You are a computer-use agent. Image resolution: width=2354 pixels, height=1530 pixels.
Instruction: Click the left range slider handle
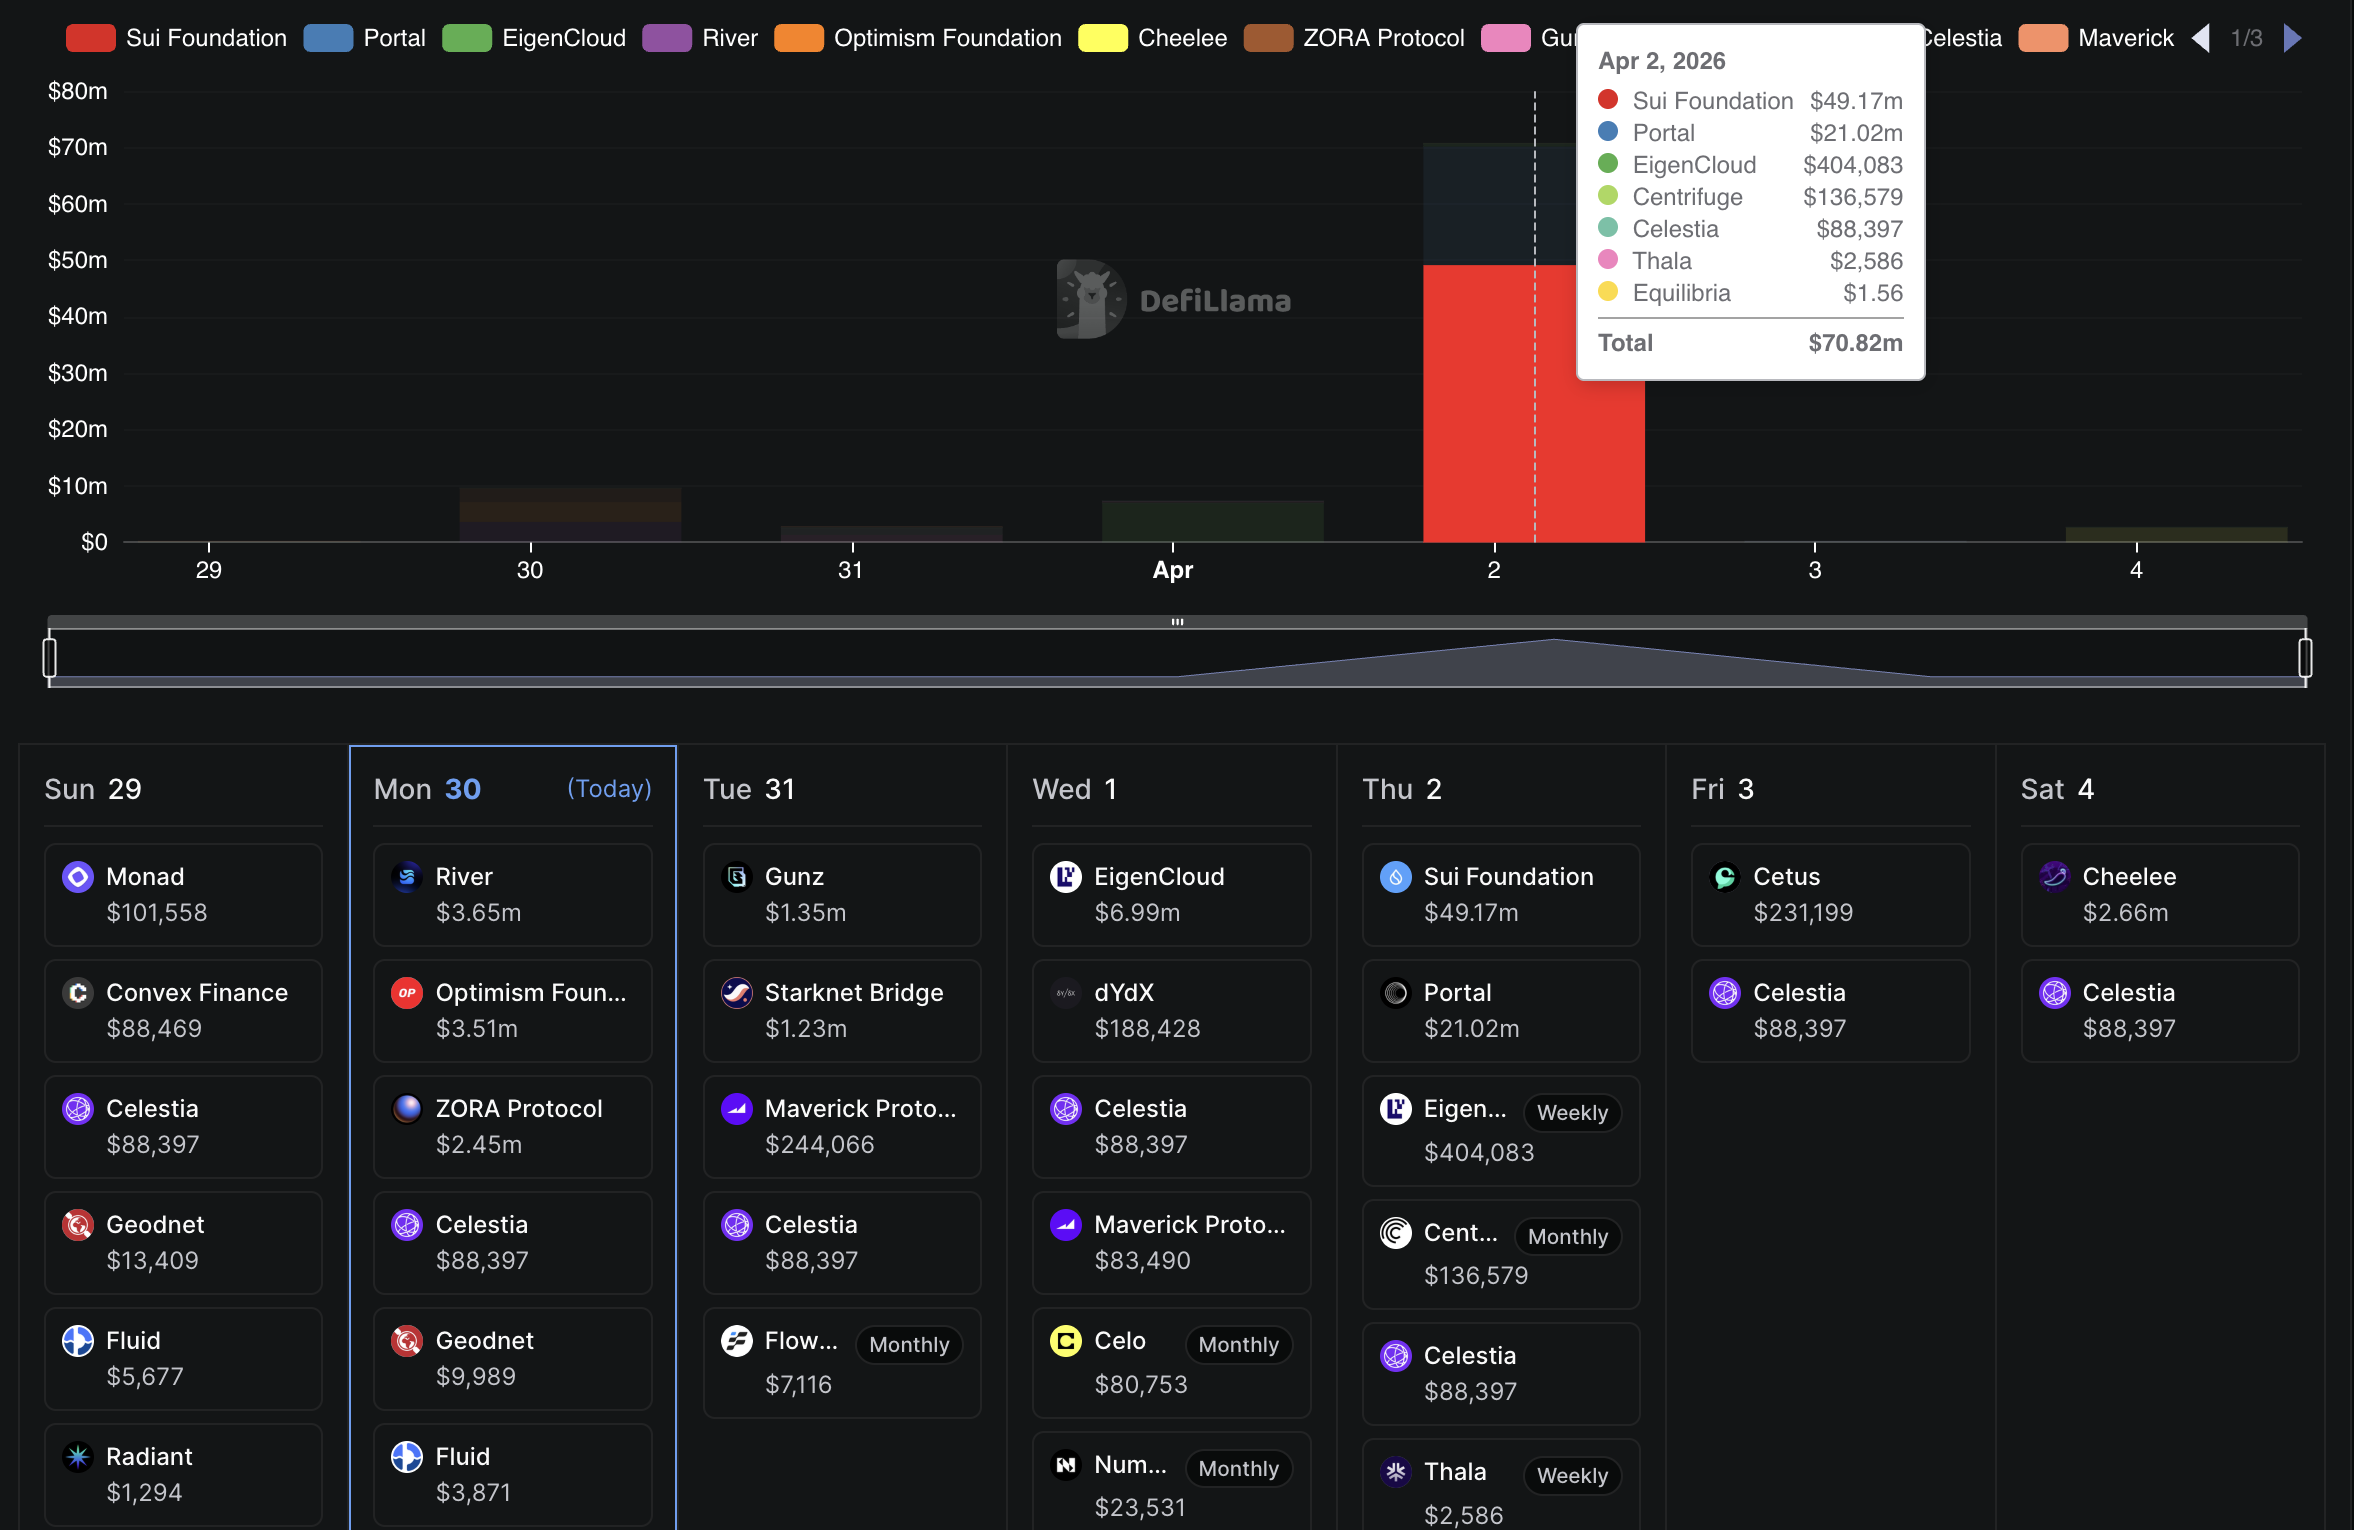[x=50, y=658]
